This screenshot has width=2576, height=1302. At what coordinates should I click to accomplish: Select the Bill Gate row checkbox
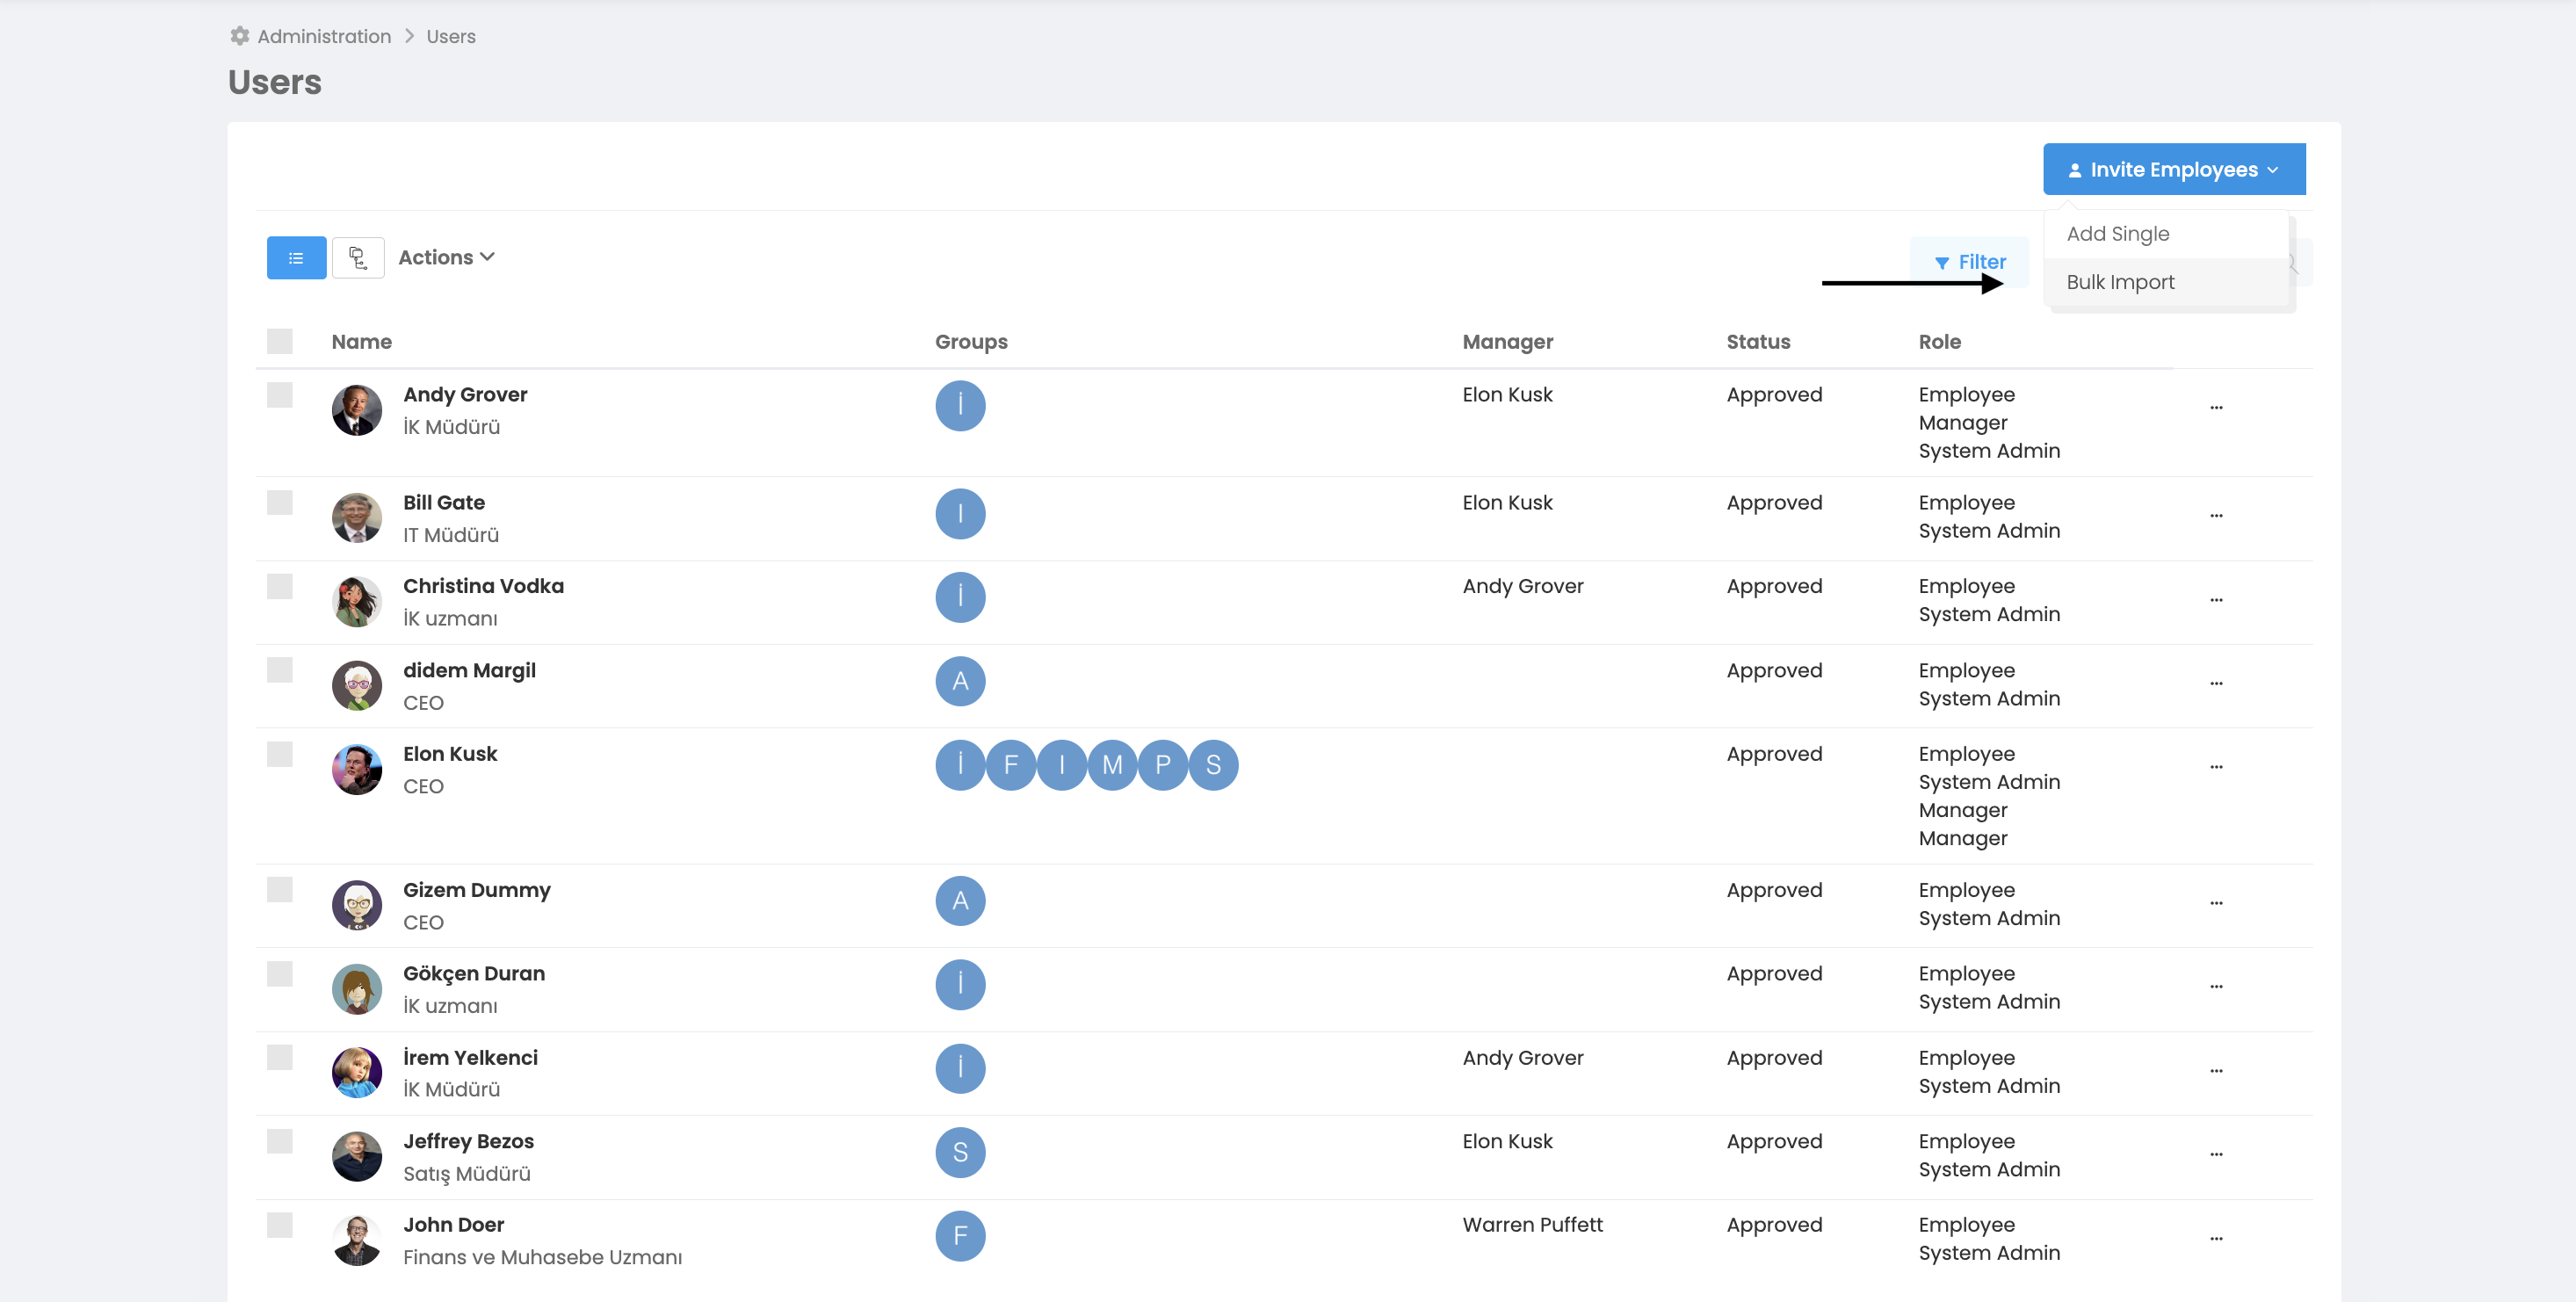(x=280, y=502)
